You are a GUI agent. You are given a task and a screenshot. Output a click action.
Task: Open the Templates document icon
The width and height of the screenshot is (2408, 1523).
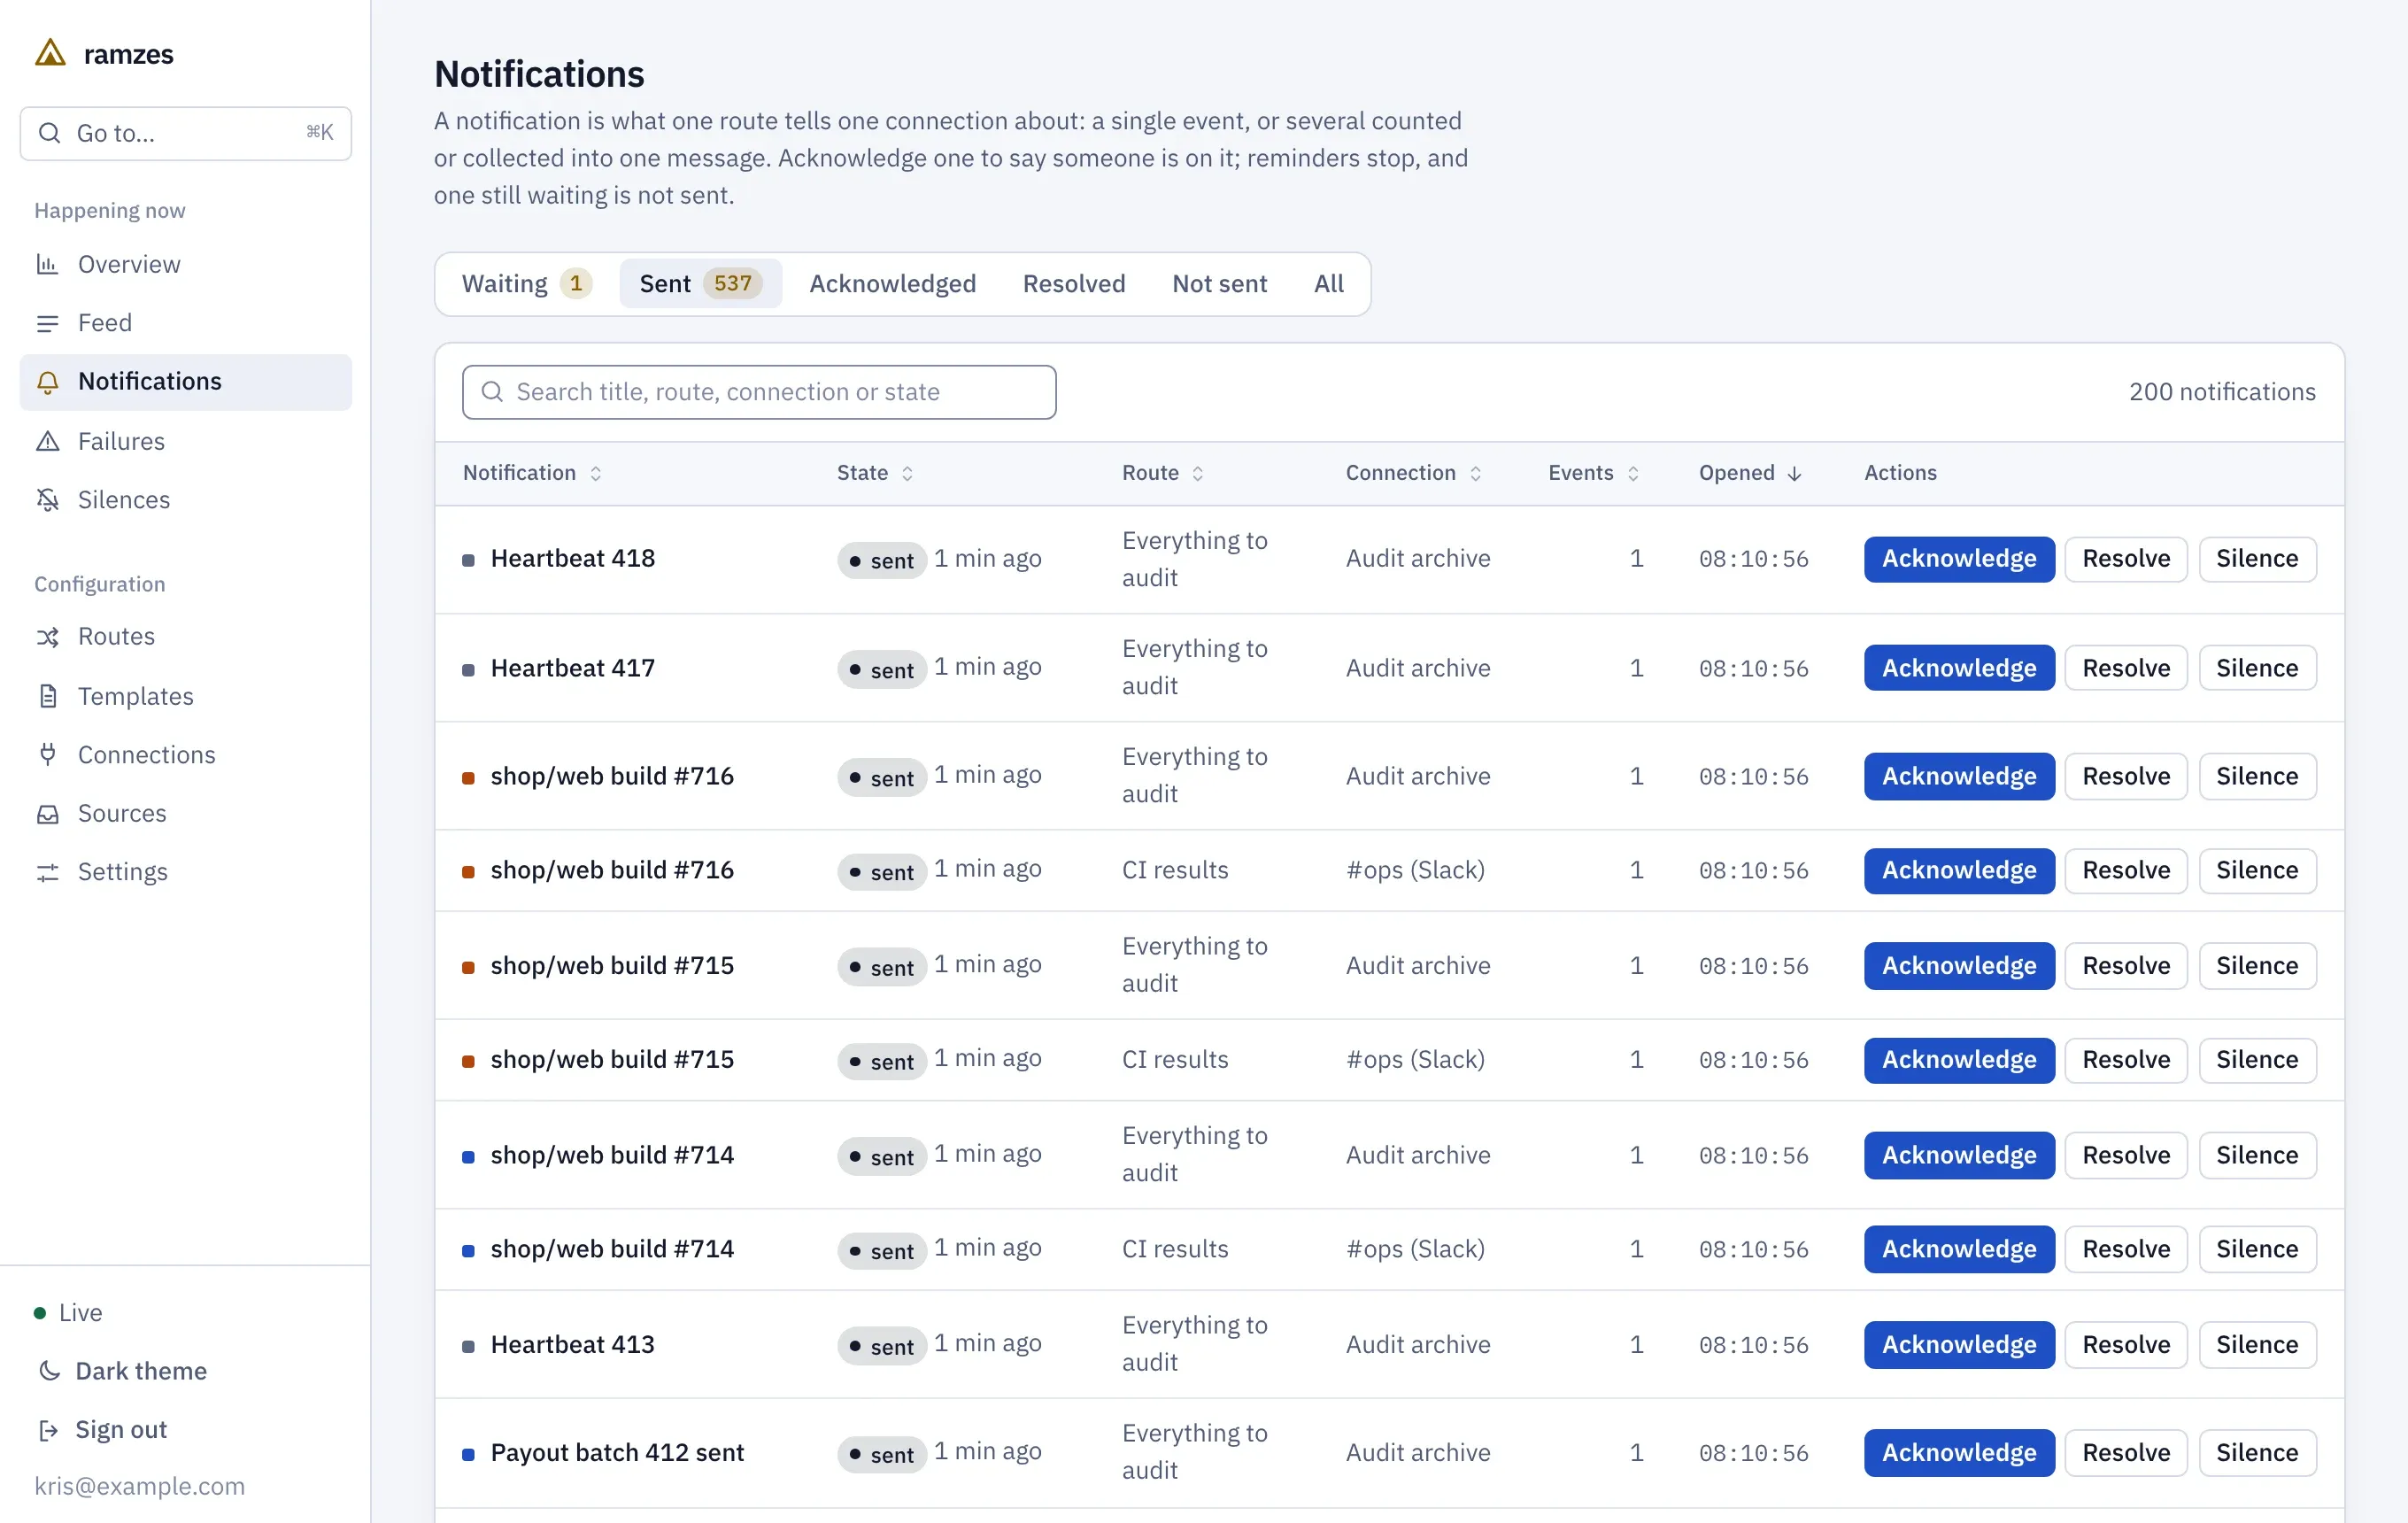pos(47,696)
